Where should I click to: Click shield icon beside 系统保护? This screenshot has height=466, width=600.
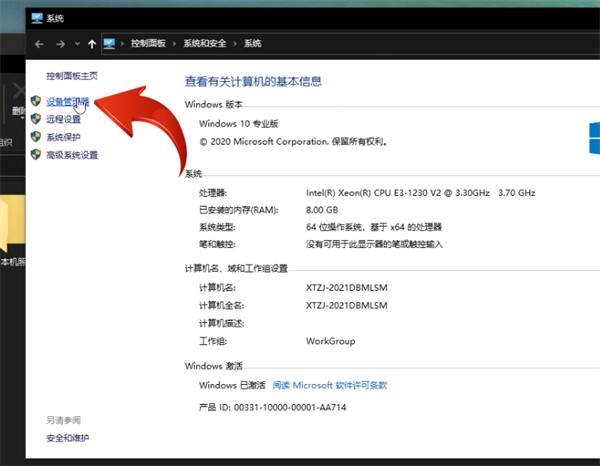36,137
